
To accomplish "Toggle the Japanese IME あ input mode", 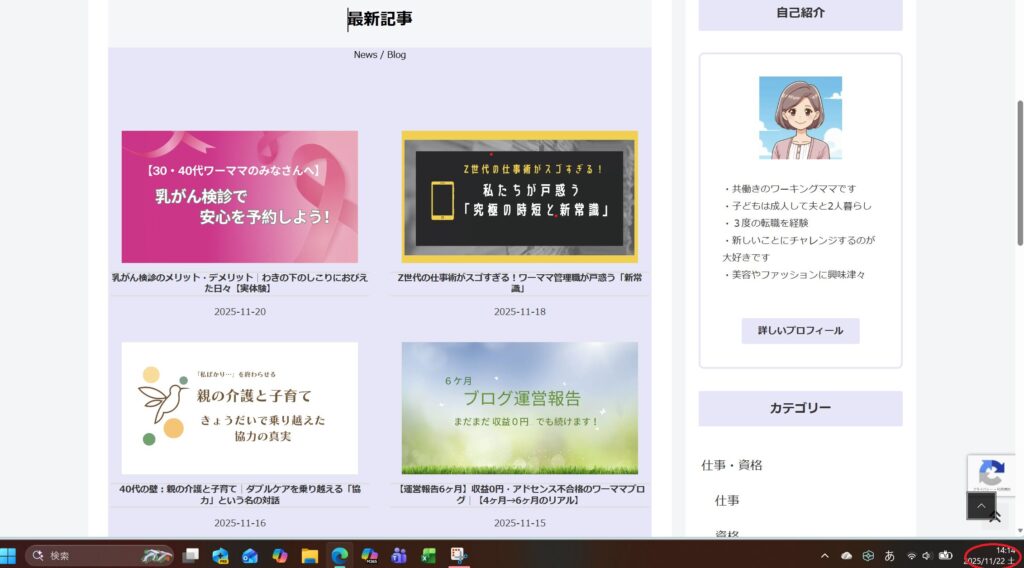I will pos(889,556).
